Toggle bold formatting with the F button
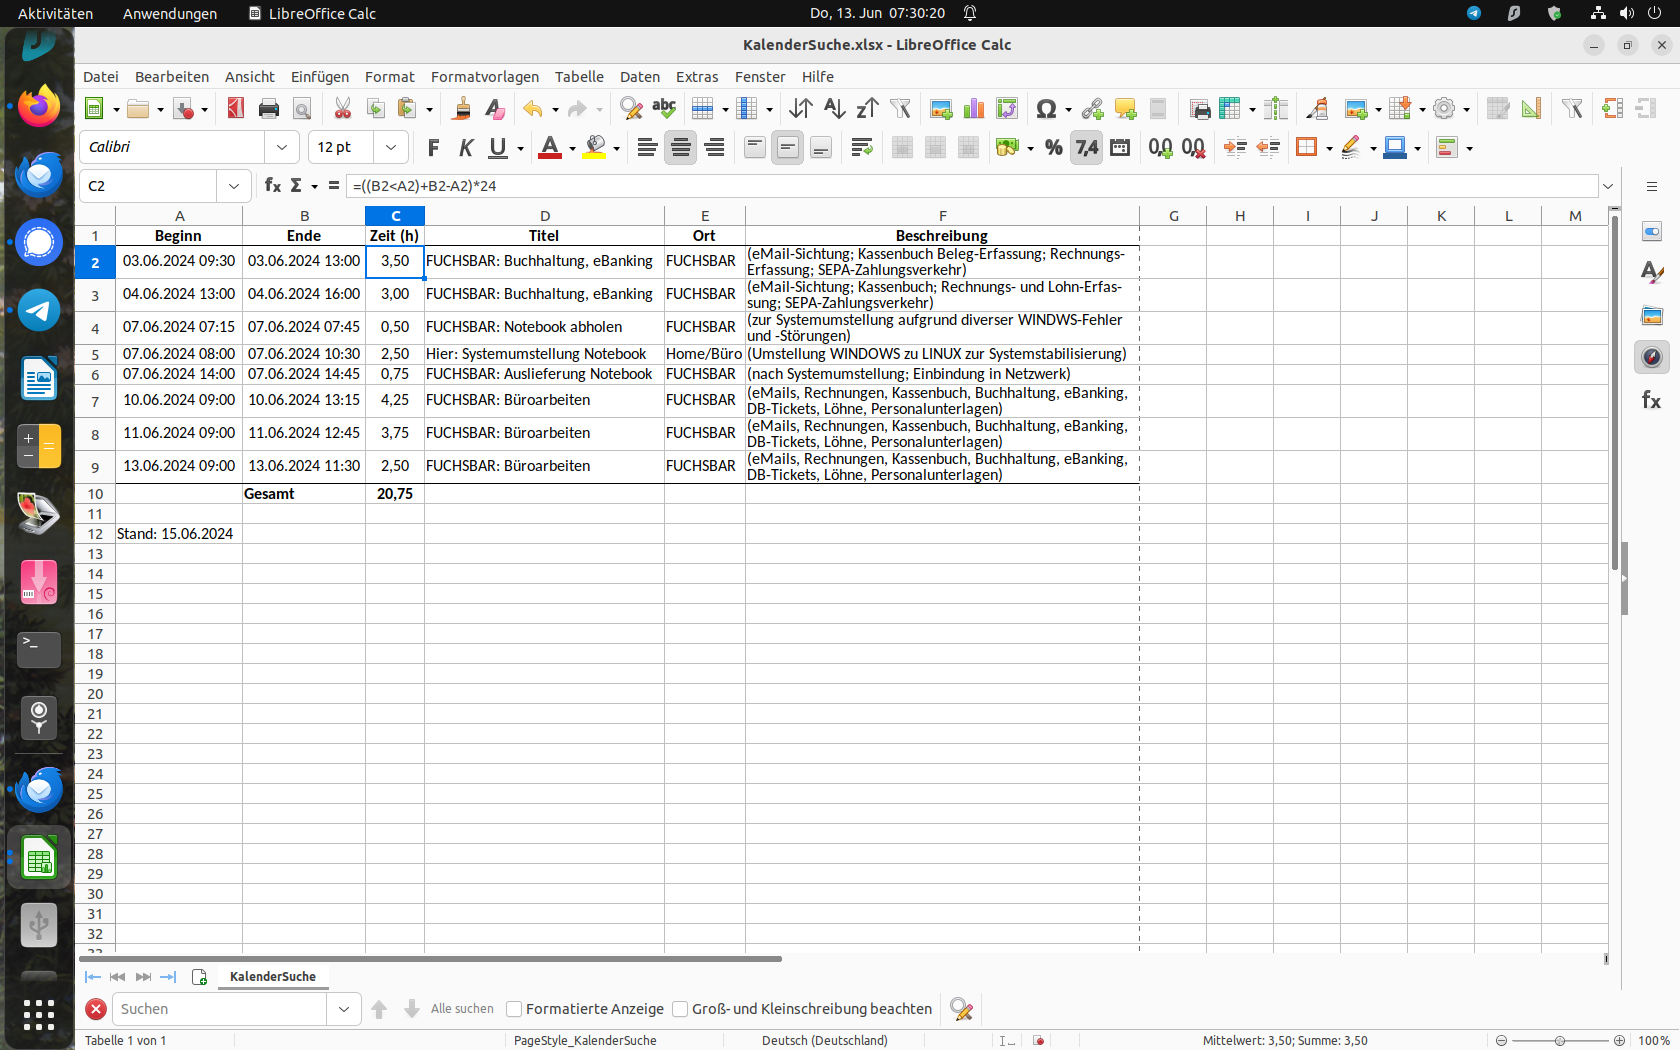Viewport: 1680px width, 1050px height. coord(433,148)
